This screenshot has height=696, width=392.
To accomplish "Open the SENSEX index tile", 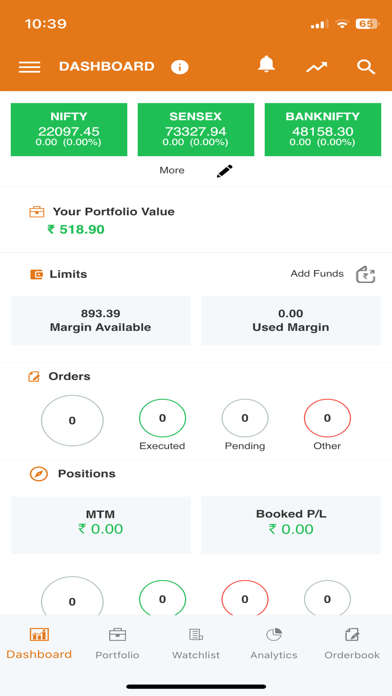I will pyautogui.click(x=196, y=130).
